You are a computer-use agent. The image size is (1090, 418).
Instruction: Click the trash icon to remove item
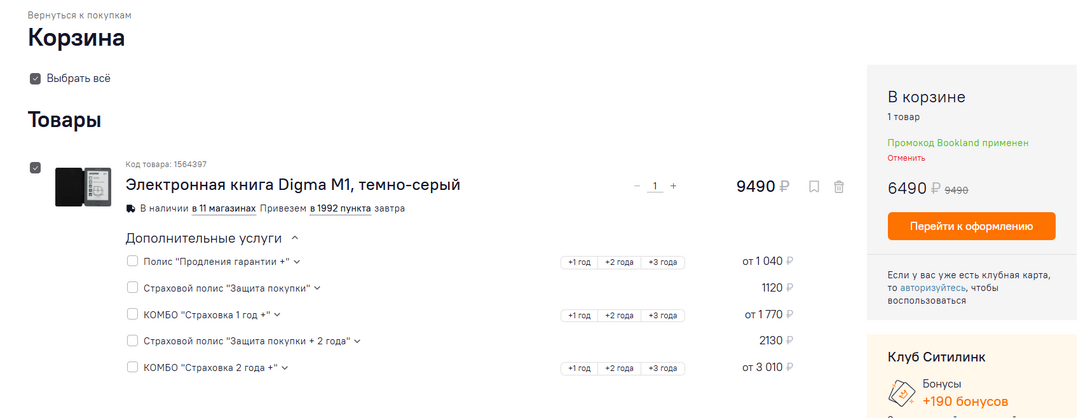[x=839, y=186]
